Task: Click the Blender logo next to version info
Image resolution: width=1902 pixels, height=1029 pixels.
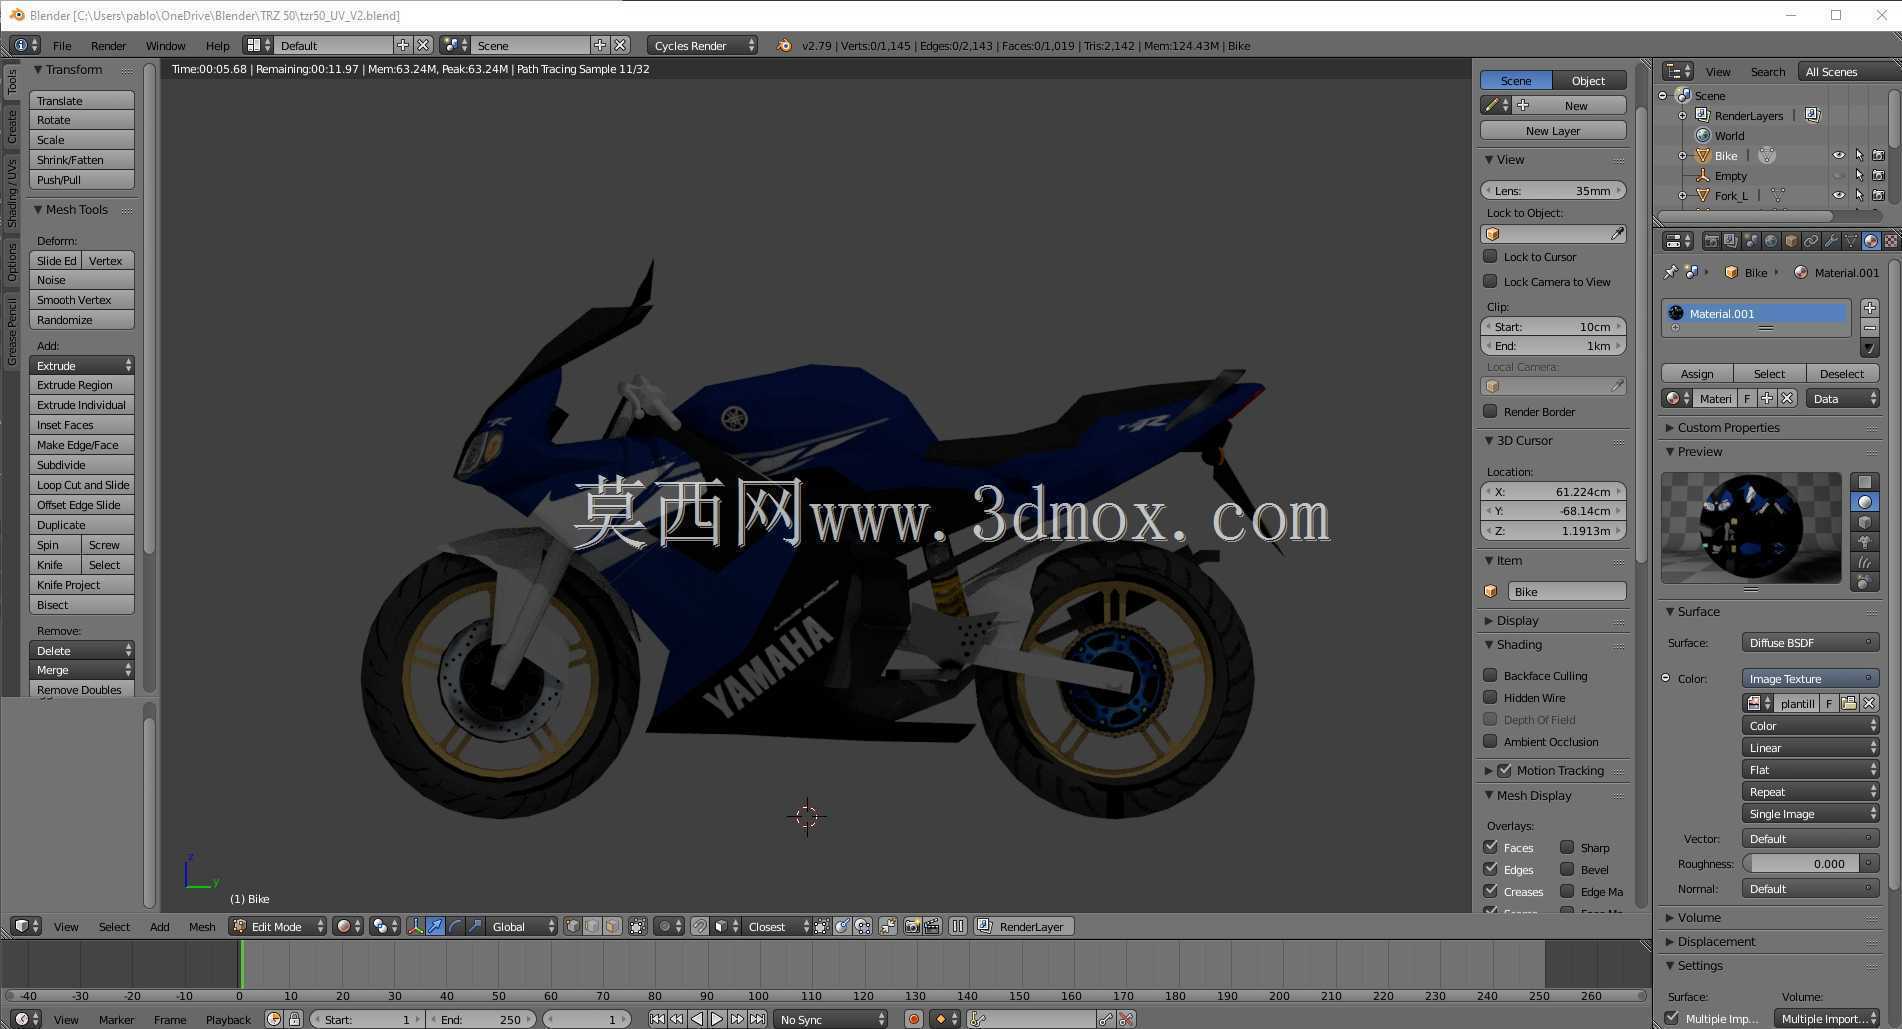Action: (x=784, y=45)
